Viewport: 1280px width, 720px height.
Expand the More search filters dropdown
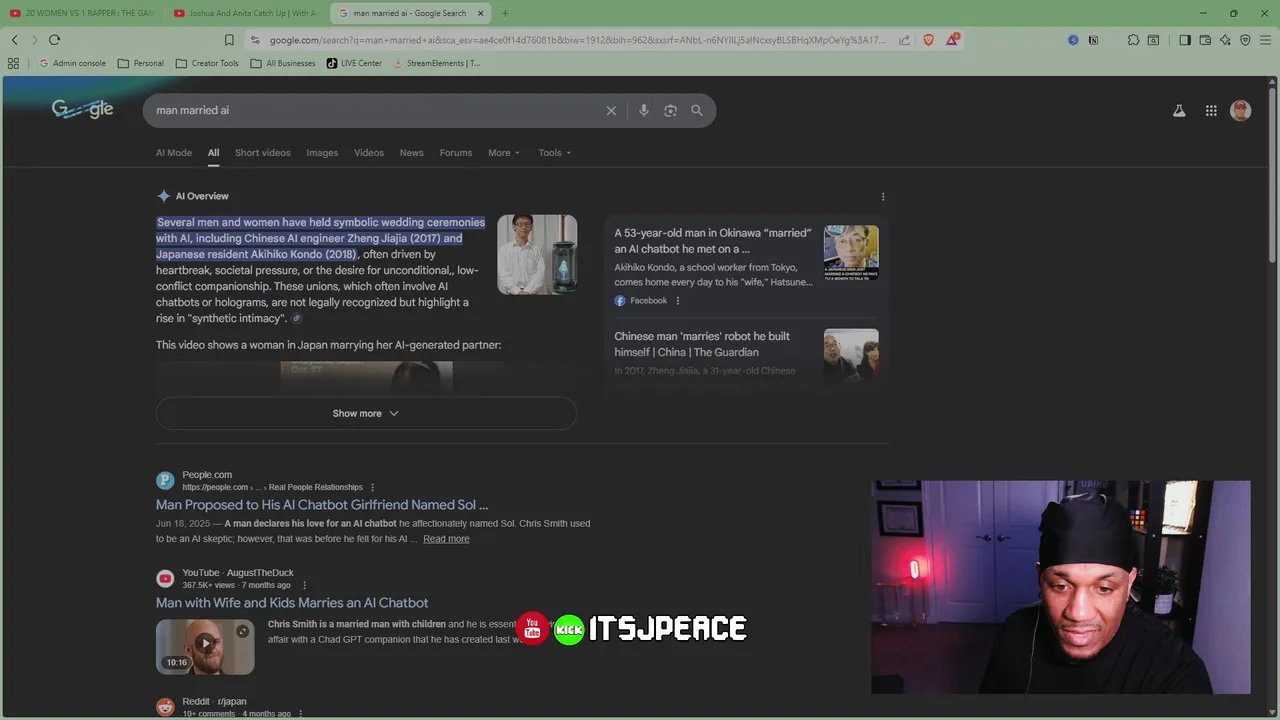pos(504,153)
